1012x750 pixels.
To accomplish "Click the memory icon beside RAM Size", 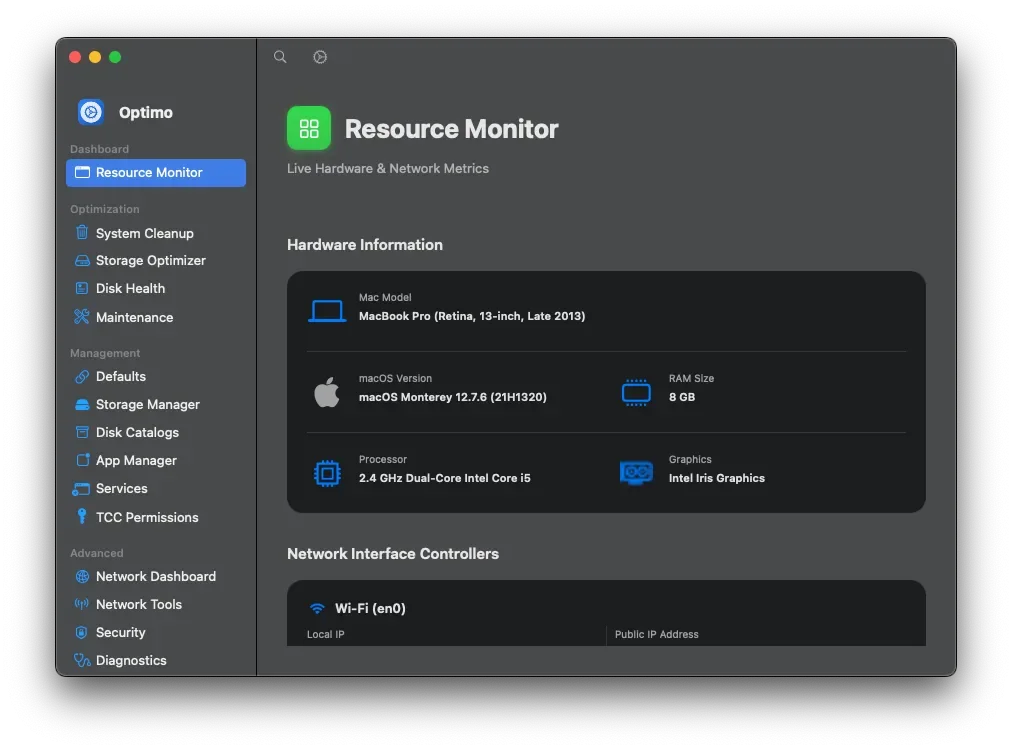I will coord(636,392).
